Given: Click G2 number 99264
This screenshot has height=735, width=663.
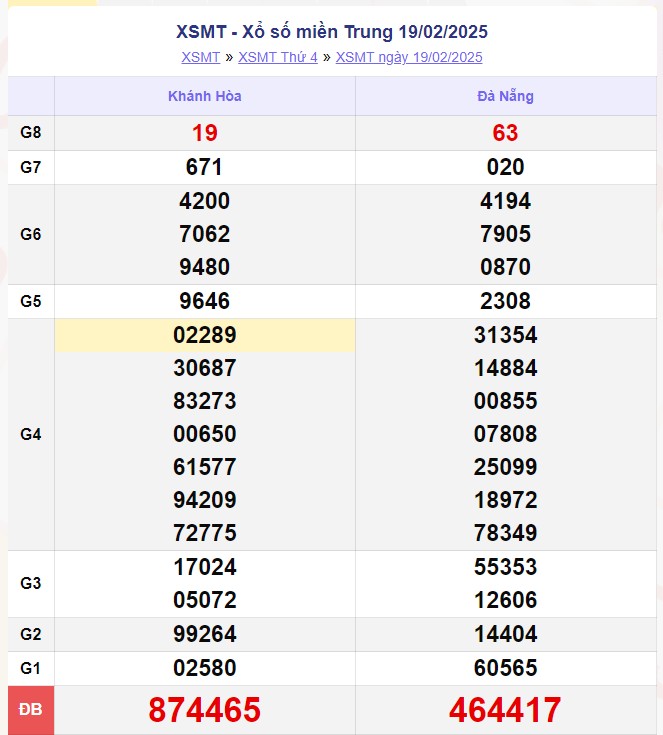Looking at the screenshot, I should point(205,634).
